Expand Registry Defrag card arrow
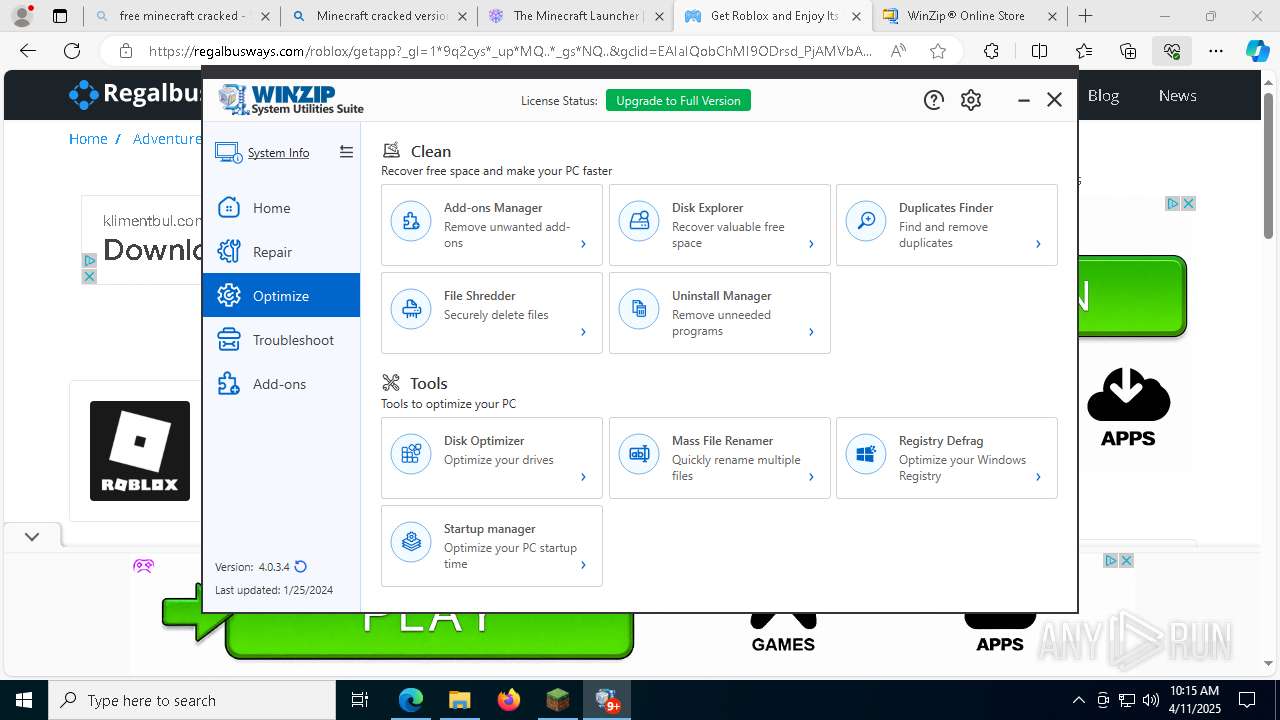The width and height of the screenshot is (1280, 720). 1038,477
